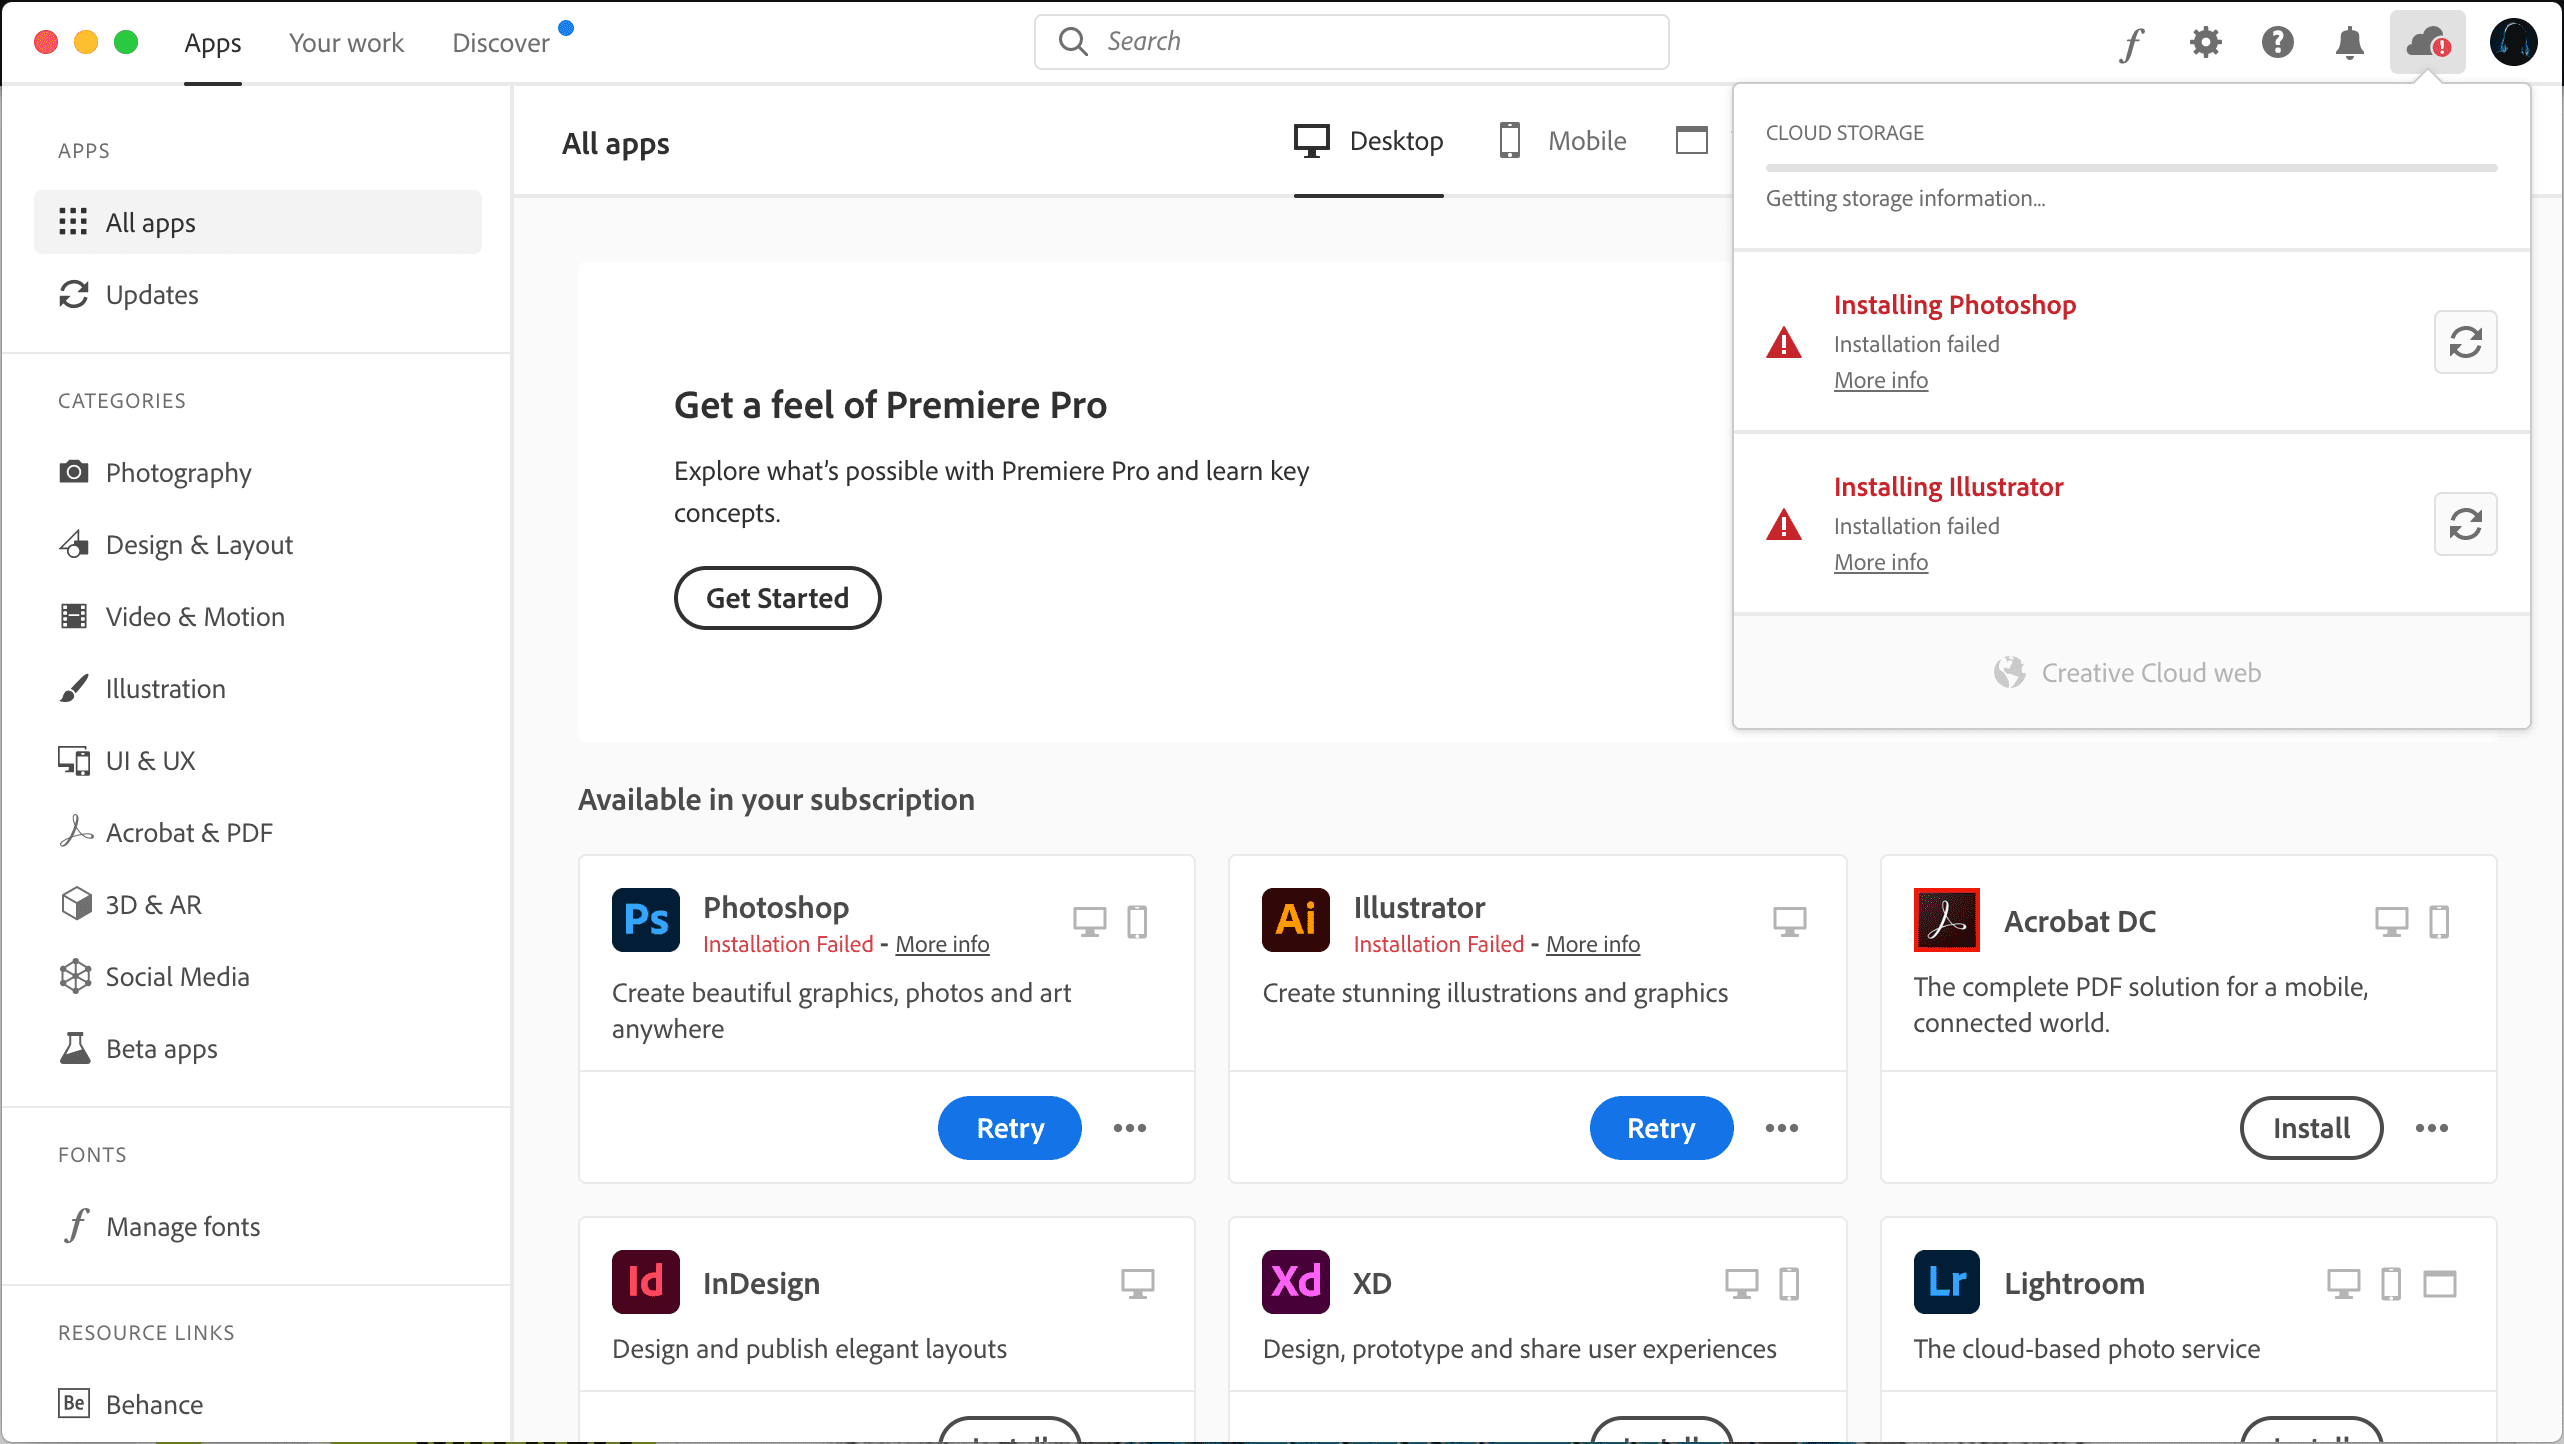Click the Photoshop app icon
The width and height of the screenshot is (2564, 1444).
tap(646, 920)
